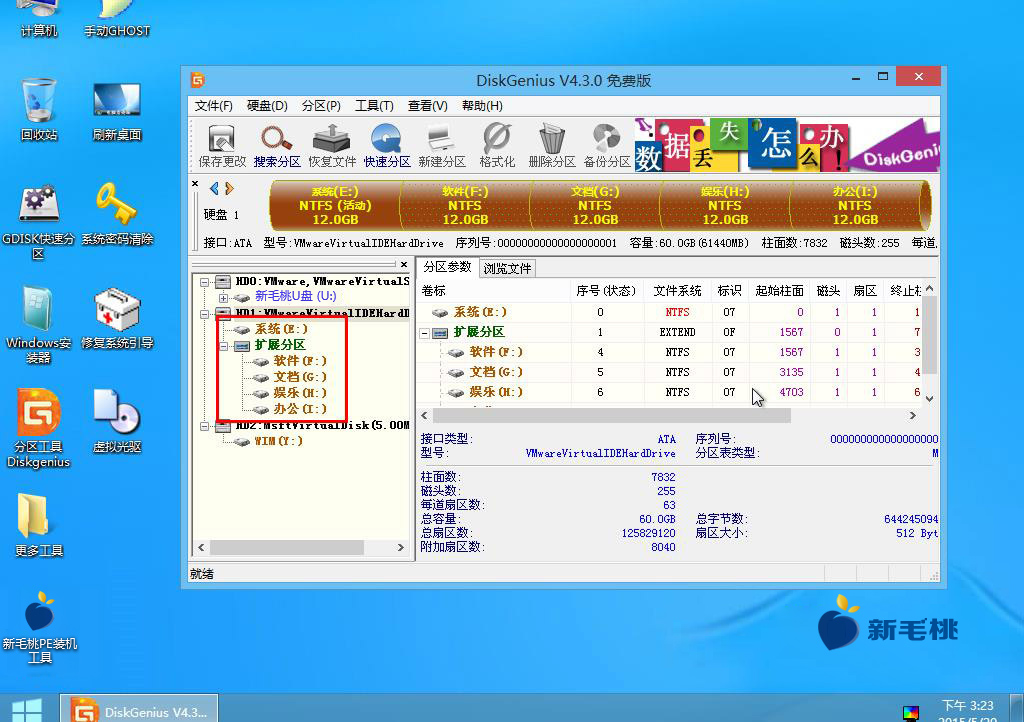Open the 计算机 desktop icon
This screenshot has height=722, width=1024.
(x=39, y=20)
